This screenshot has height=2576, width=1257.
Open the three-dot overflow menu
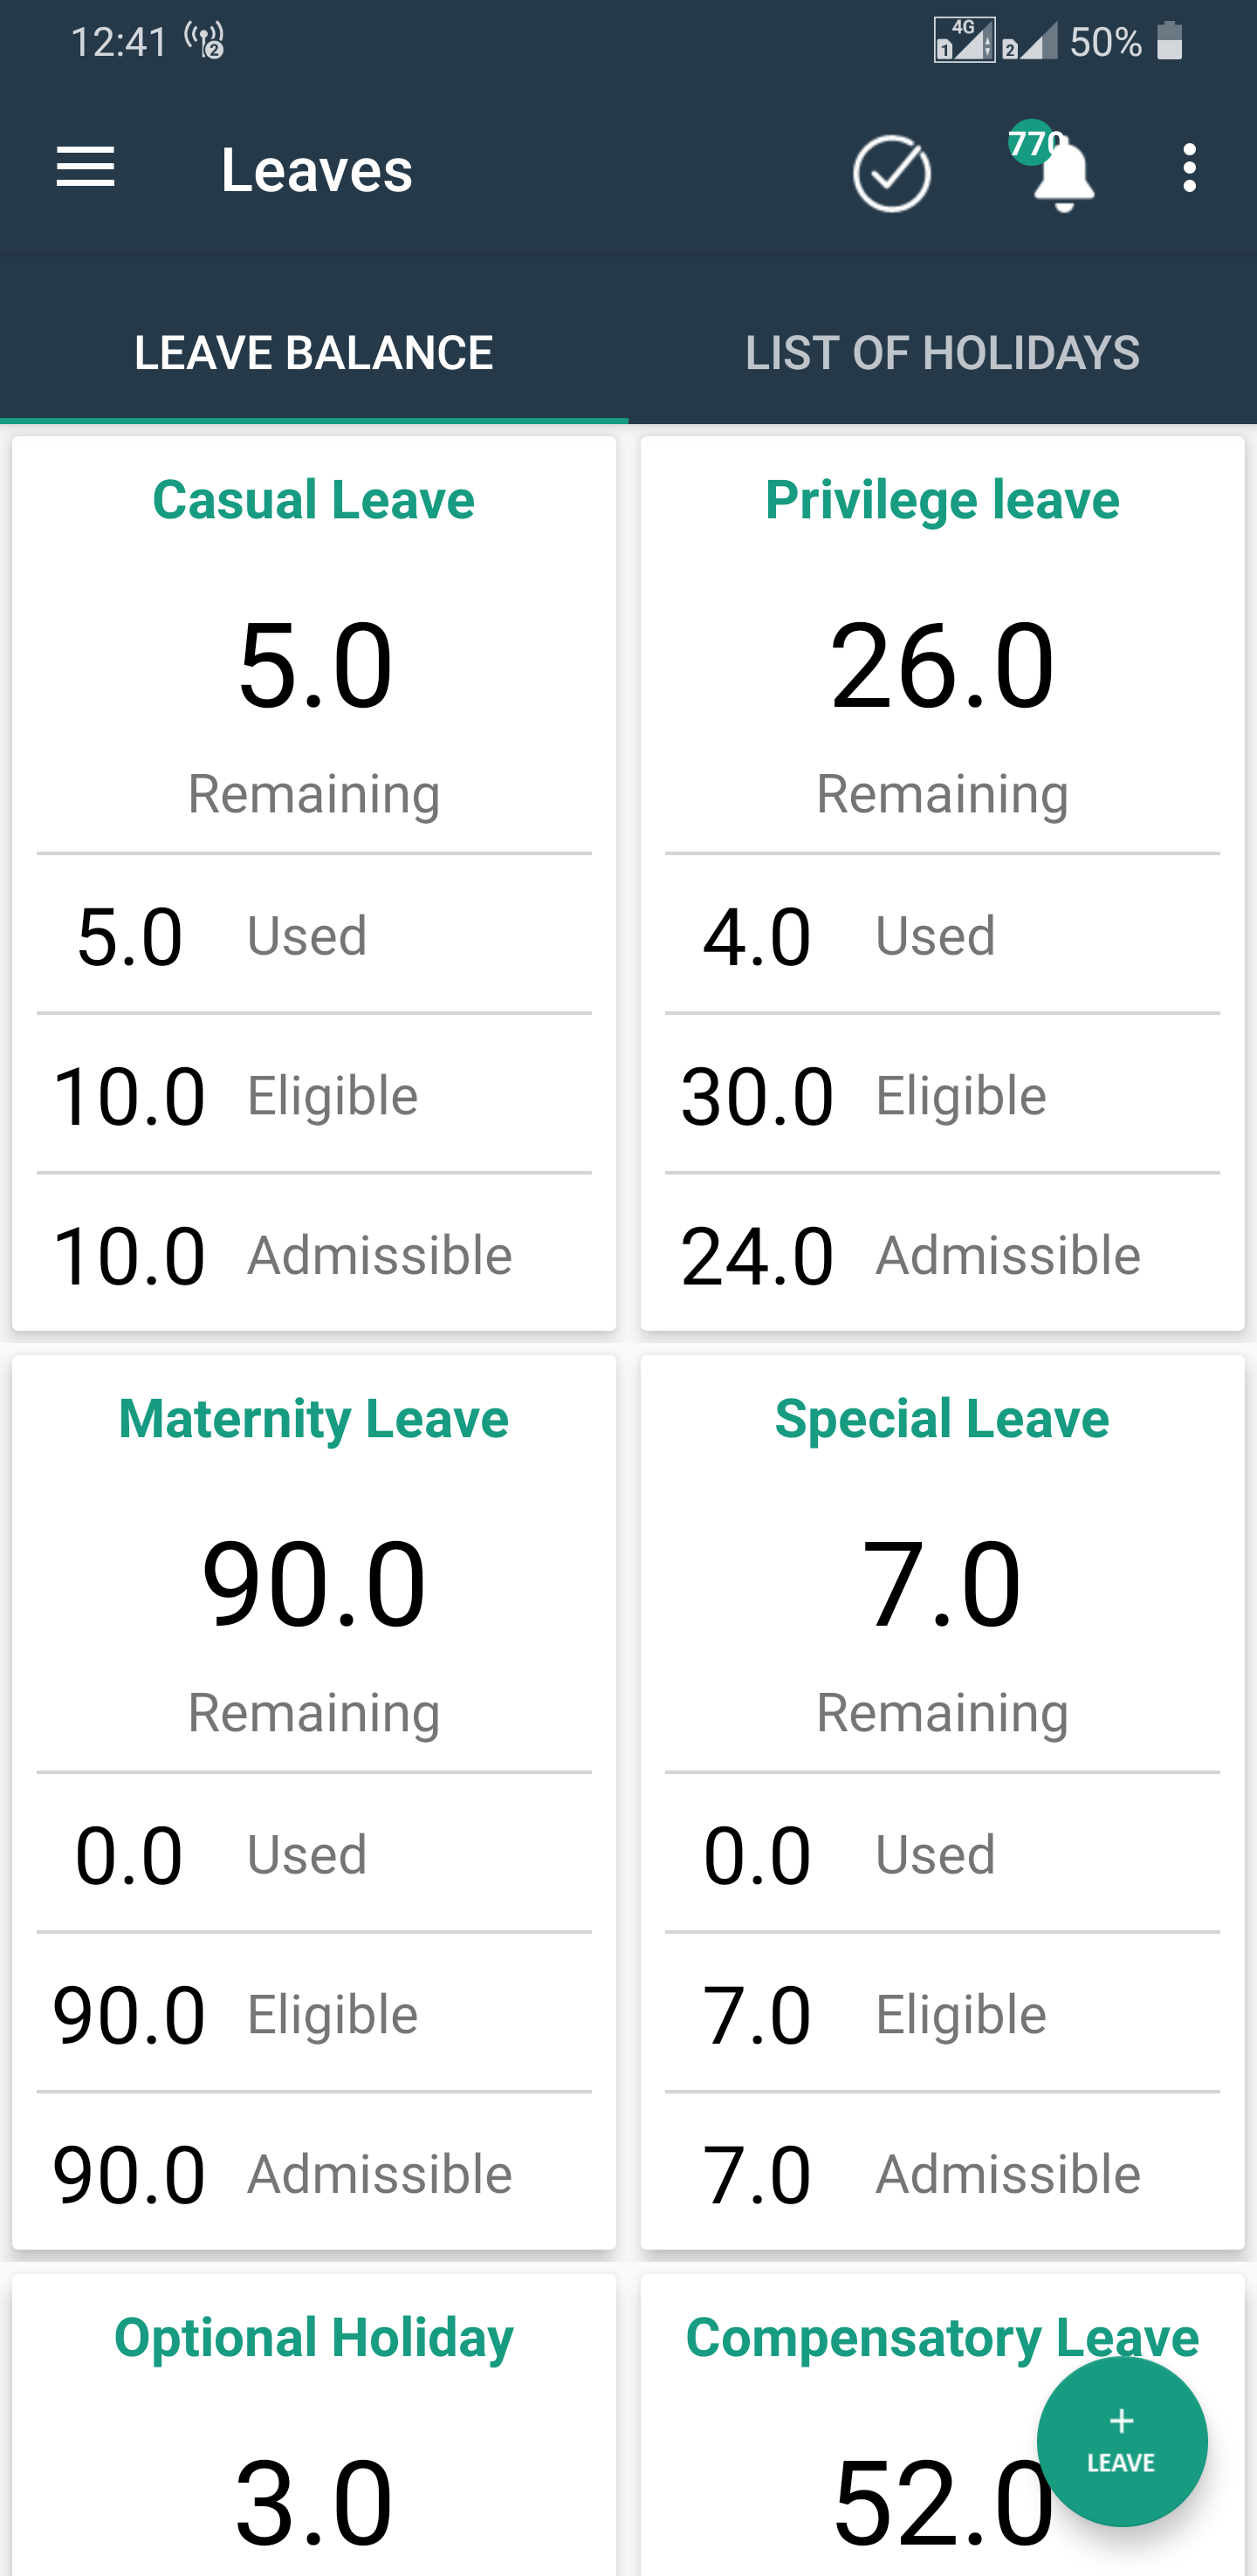(x=1189, y=167)
